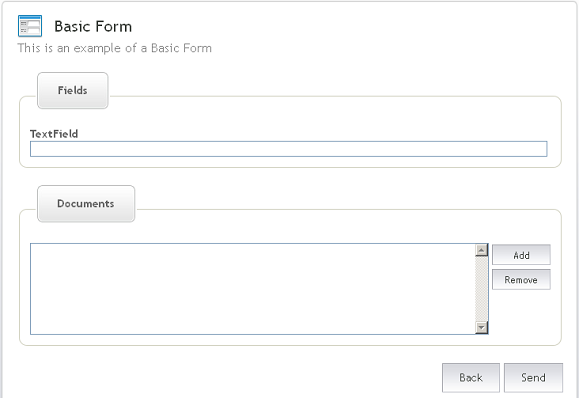Click the TextField label
This screenshot has width=579, height=398.
coord(54,134)
